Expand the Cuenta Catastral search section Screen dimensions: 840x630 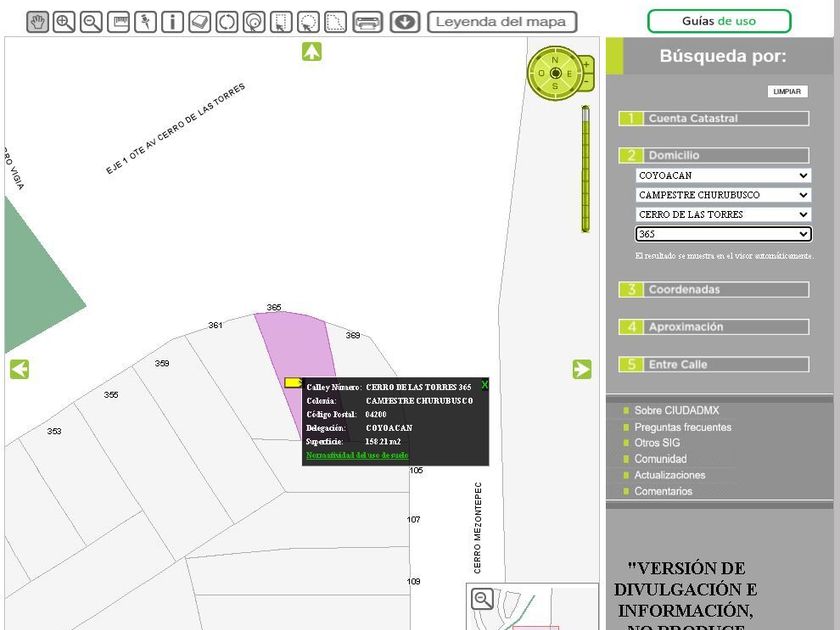coord(714,118)
